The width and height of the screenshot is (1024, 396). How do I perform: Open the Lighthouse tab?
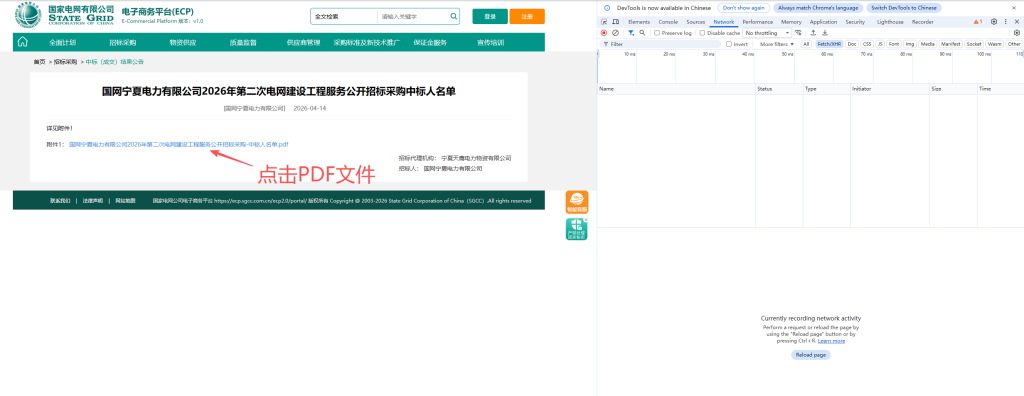click(x=890, y=22)
